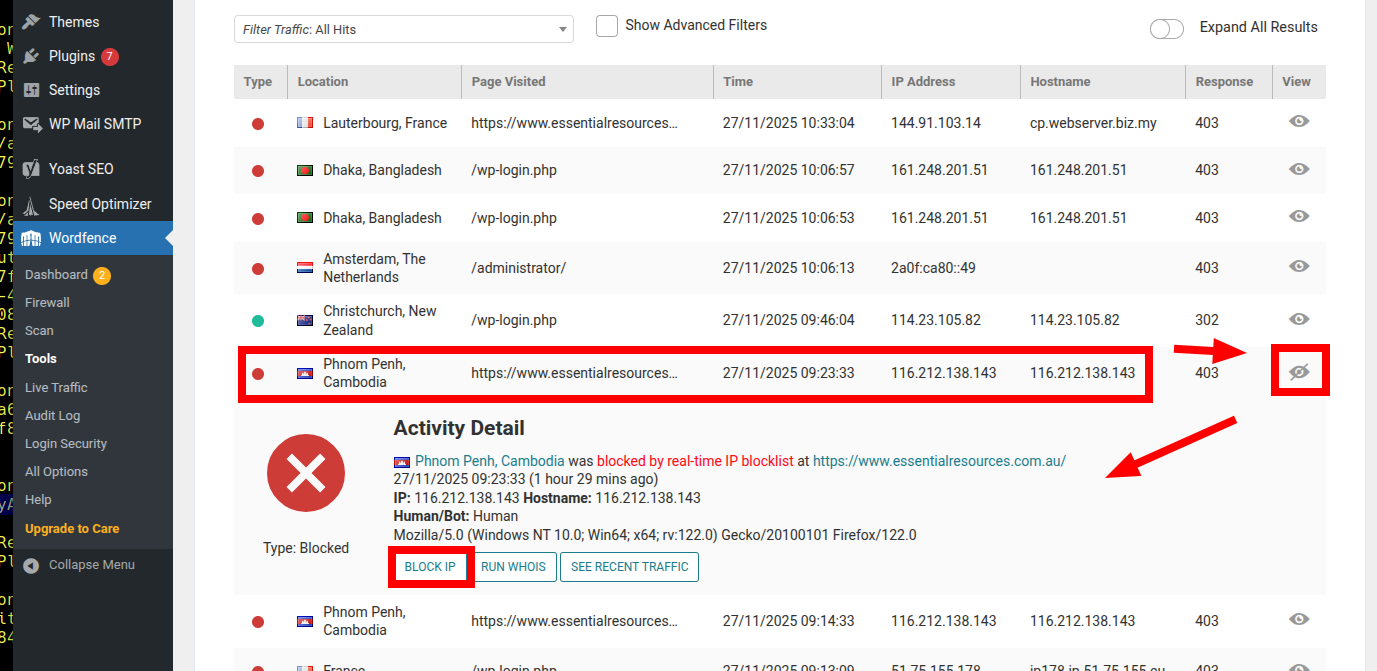Open the Plugins menu item
This screenshot has width=1377, height=671.
click(72, 56)
